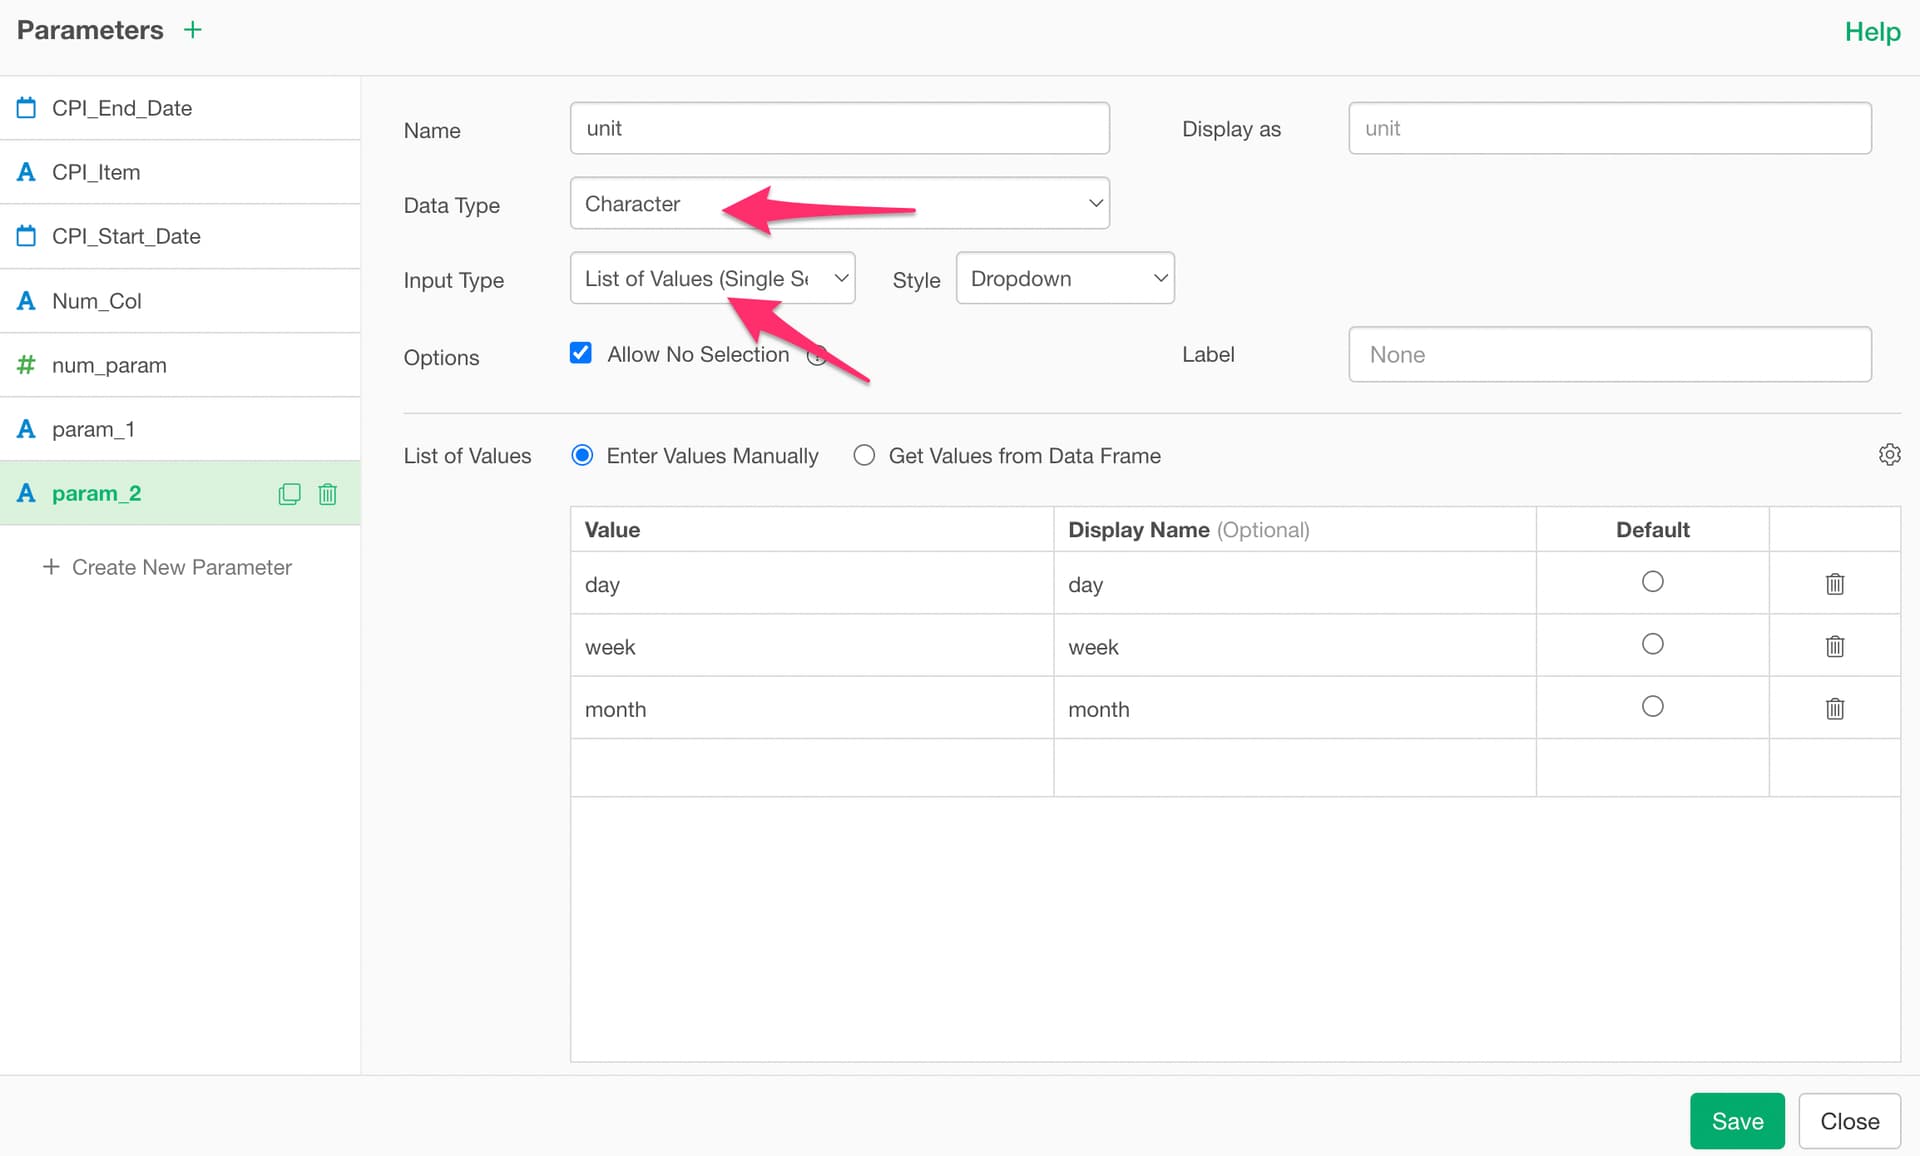This screenshot has width=1920, height=1156.
Task: Save the parameter settings
Action: coord(1737,1121)
